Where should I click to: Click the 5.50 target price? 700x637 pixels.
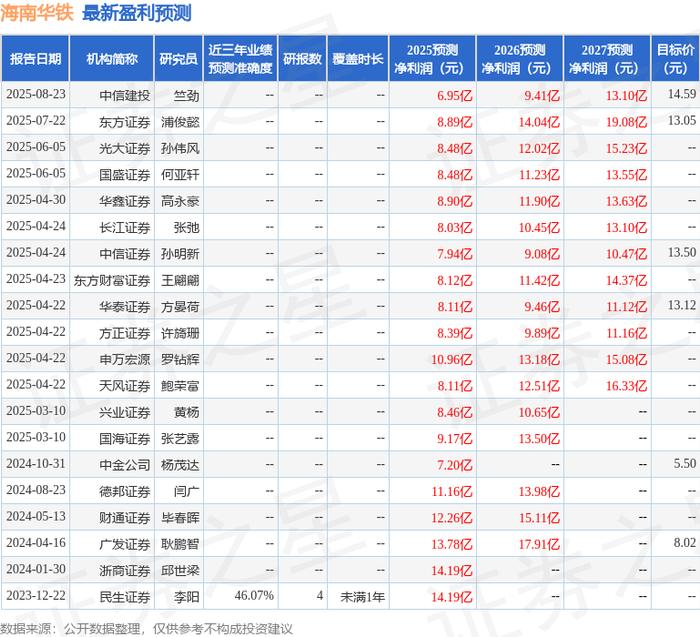(x=685, y=463)
